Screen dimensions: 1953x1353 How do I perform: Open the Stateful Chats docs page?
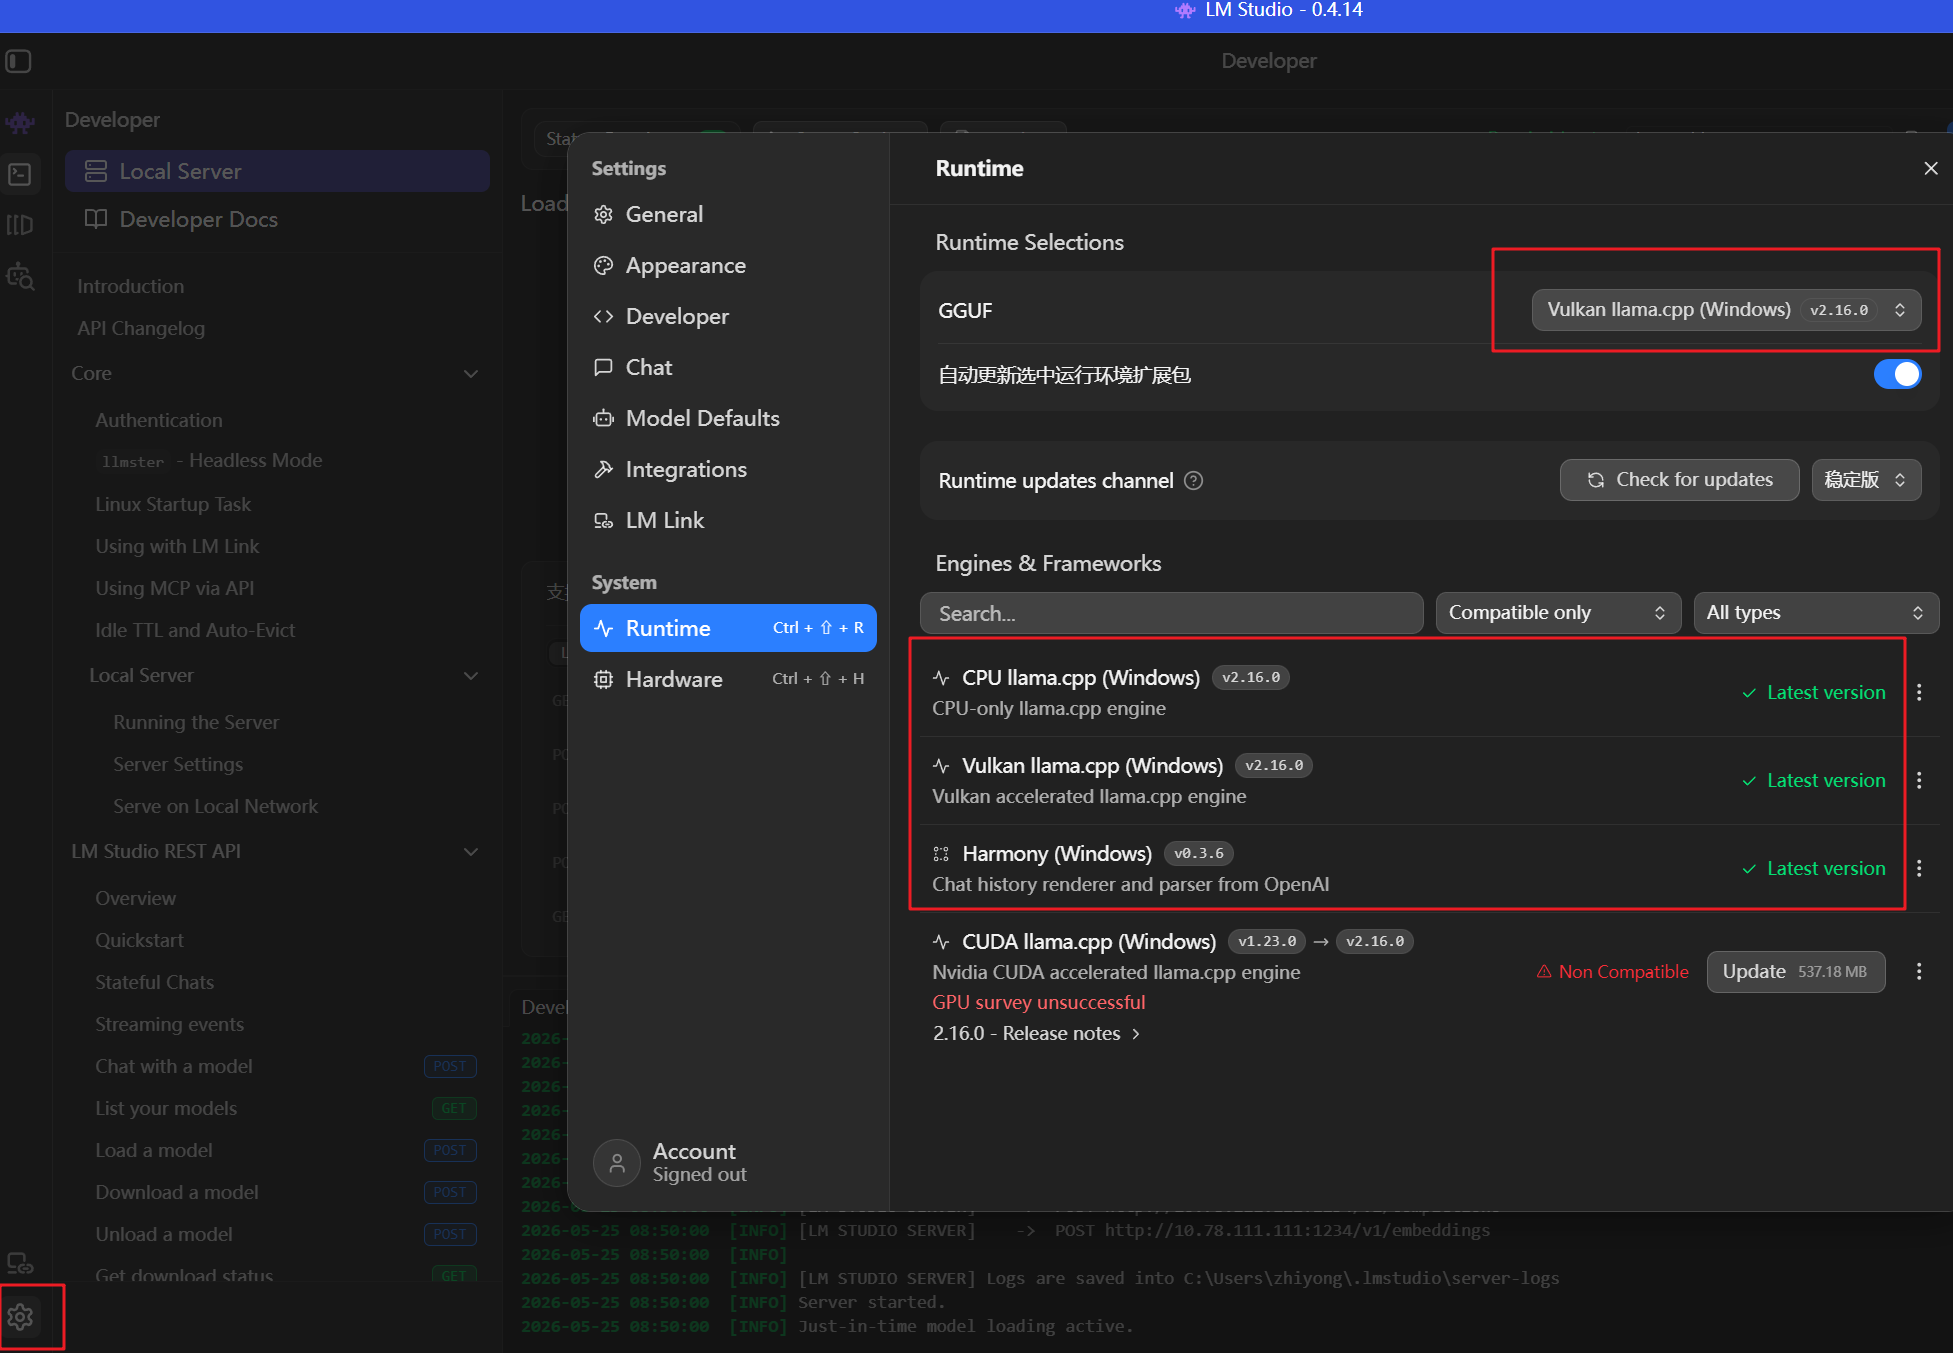point(155,982)
